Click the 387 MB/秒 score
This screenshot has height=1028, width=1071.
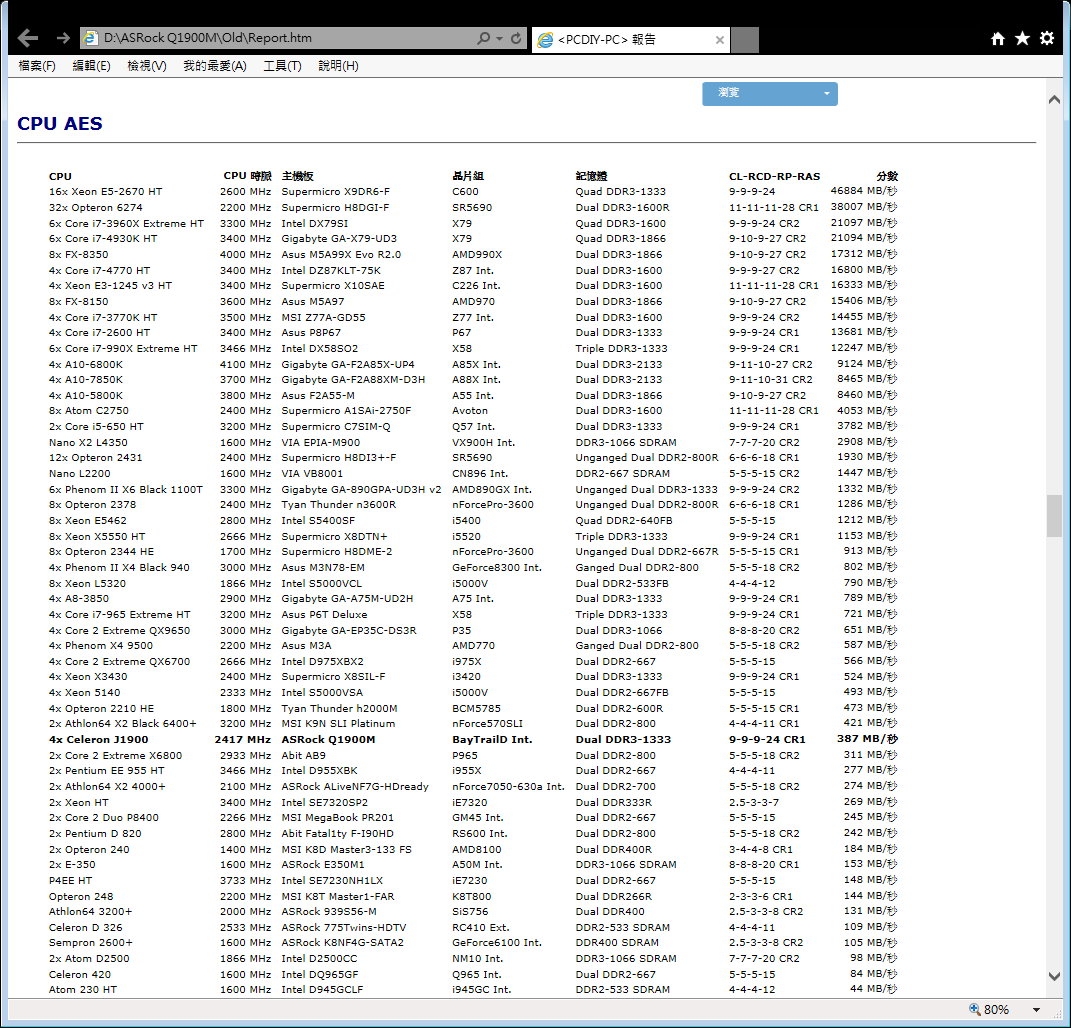[x=867, y=739]
